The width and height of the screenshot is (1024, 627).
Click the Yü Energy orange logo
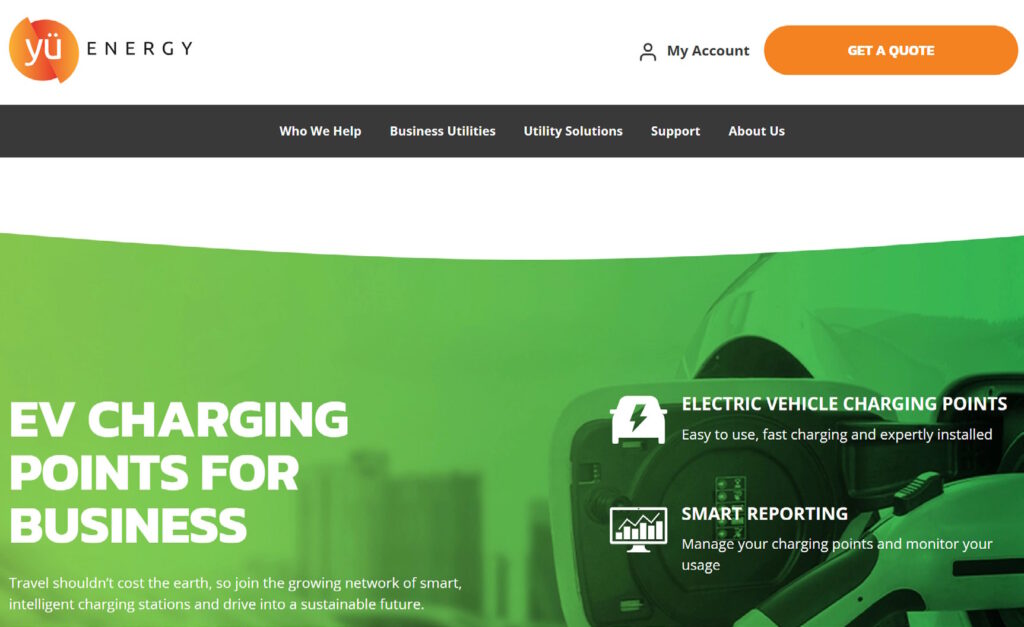point(44,50)
